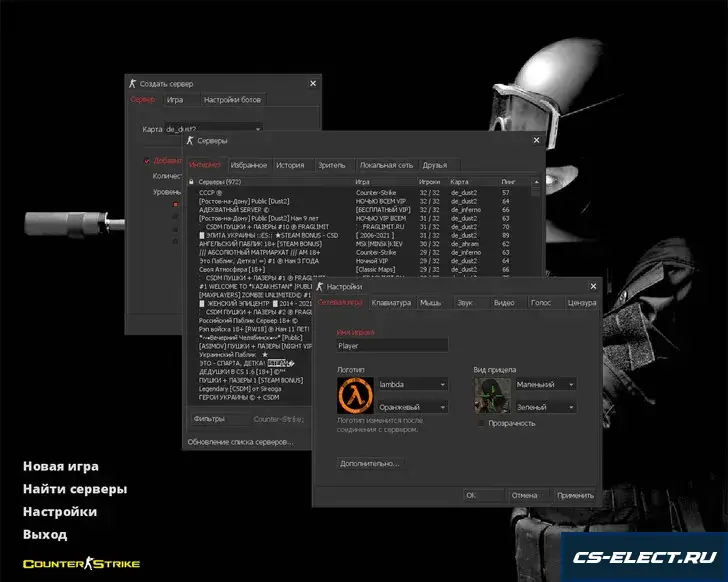The width and height of the screenshot is (728, 582).
Task: Click Найти серверы in main menu
Action: click(x=75, y=489)
